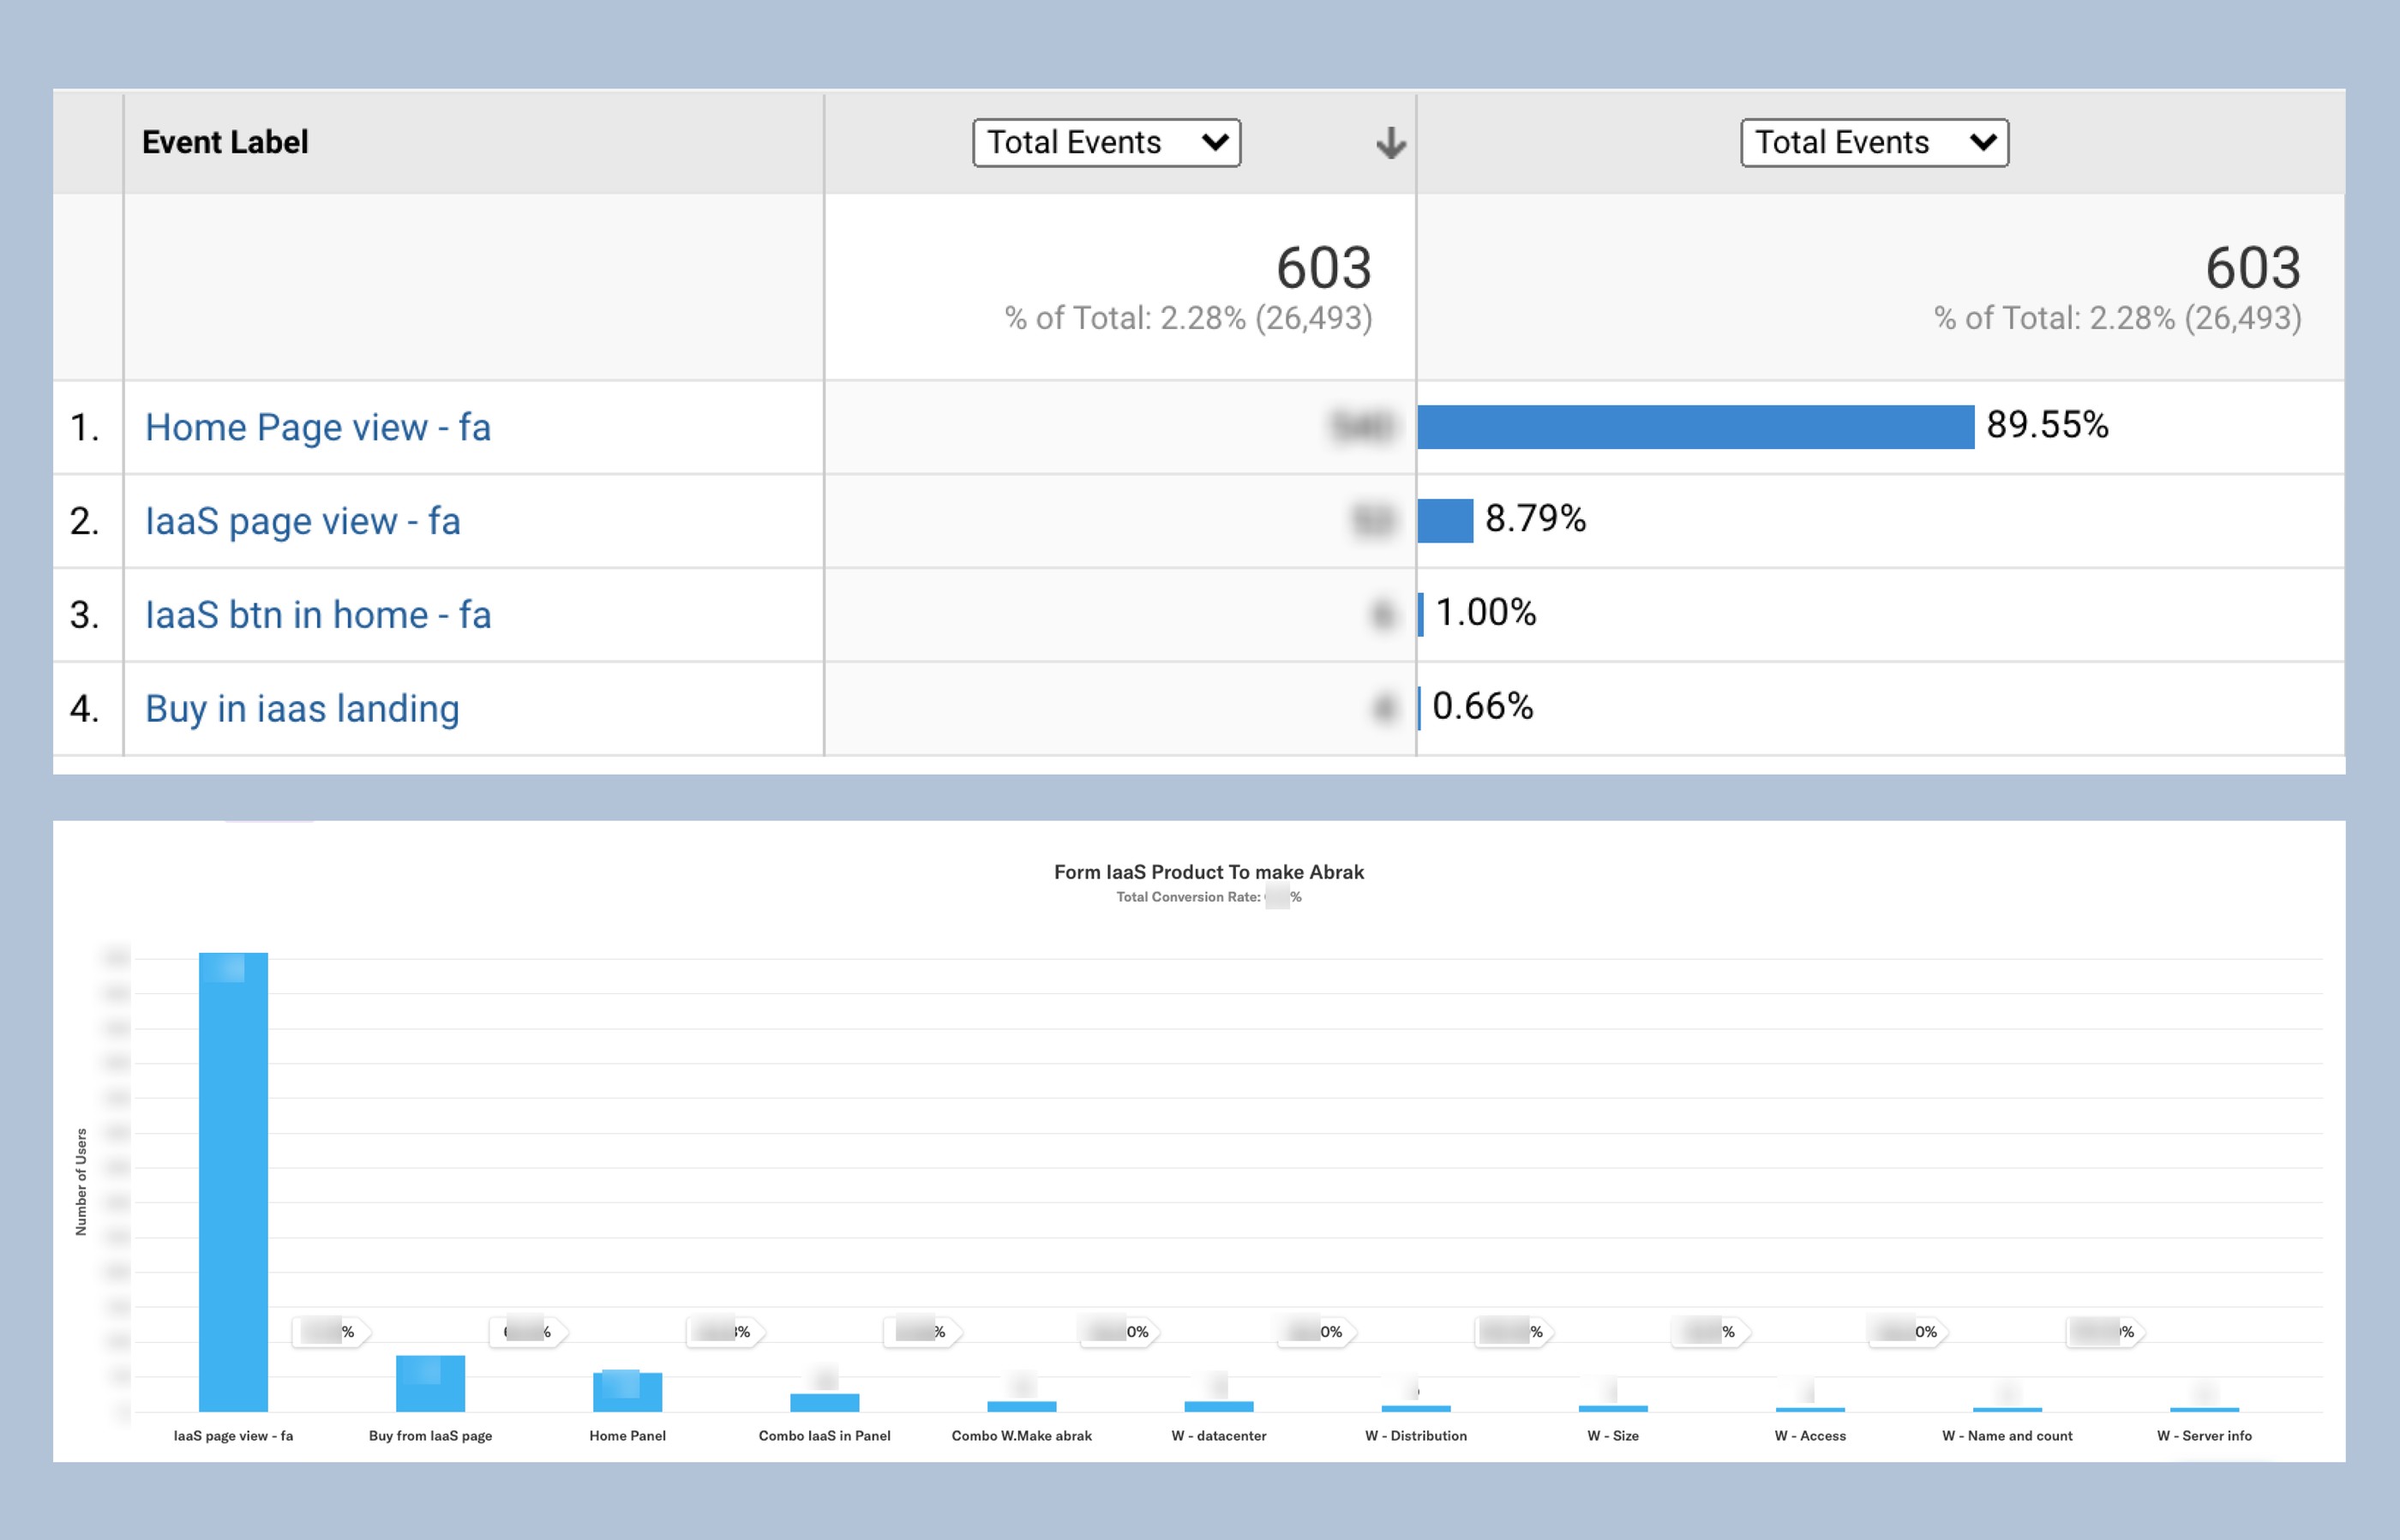Open the IaaS btn in home - fa link
2400x1540 pixels.
point(318,614)
